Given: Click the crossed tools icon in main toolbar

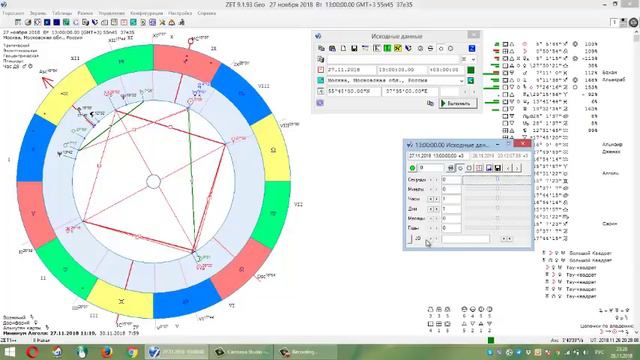Looking at the screenshot, I should tap(162, 22).
